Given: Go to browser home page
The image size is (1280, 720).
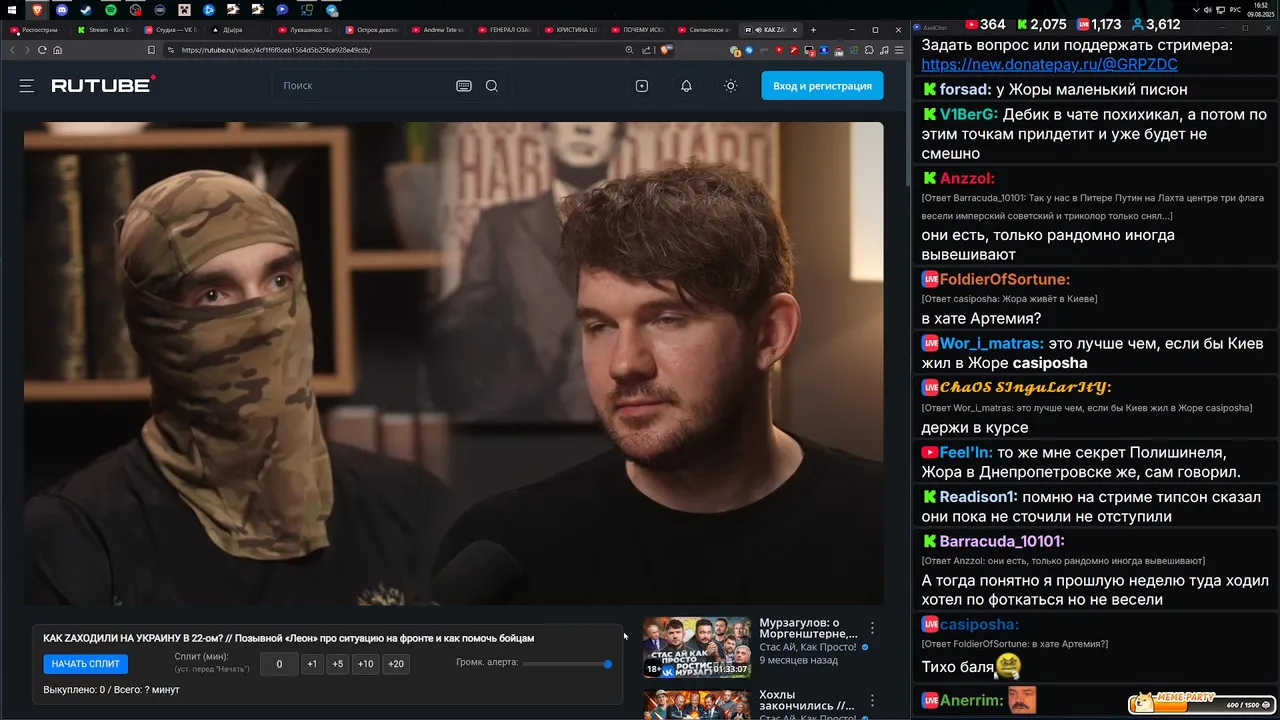Looking at the screenshot, I should (57, 50).
